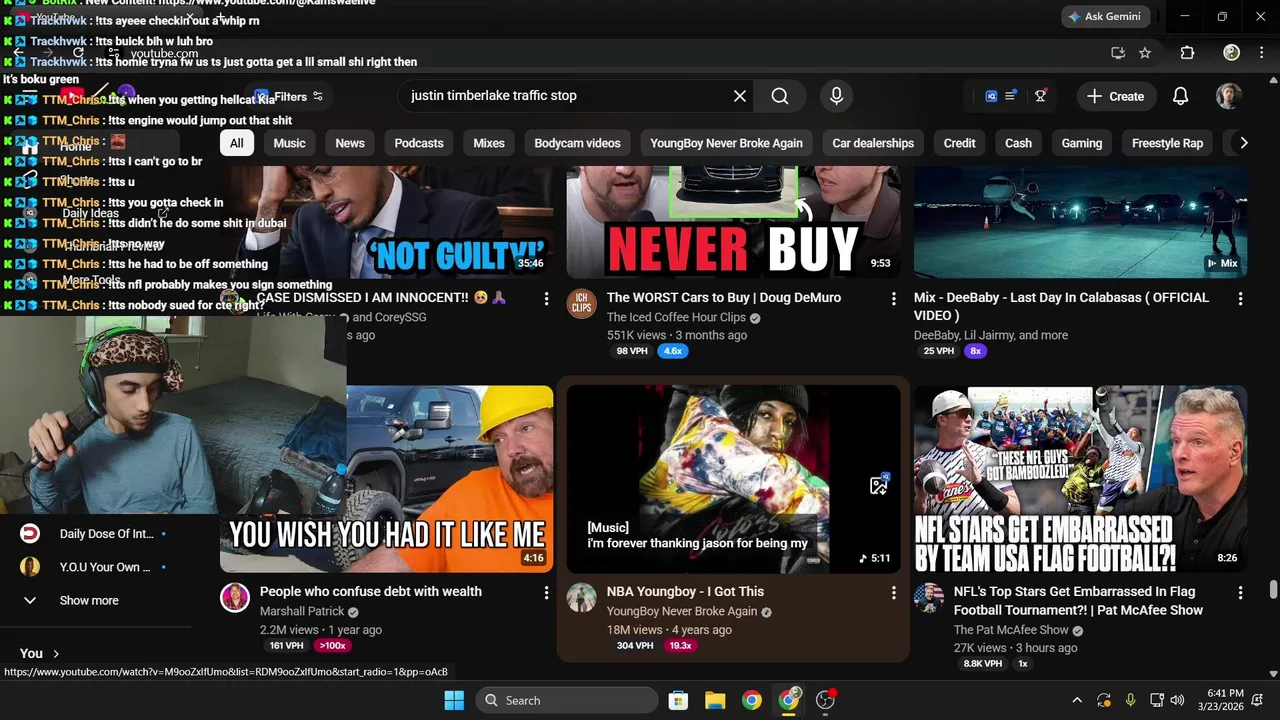The image size is (1280, 720).
Task: Click the Ask Gemini button
Action: point(1106,17)
